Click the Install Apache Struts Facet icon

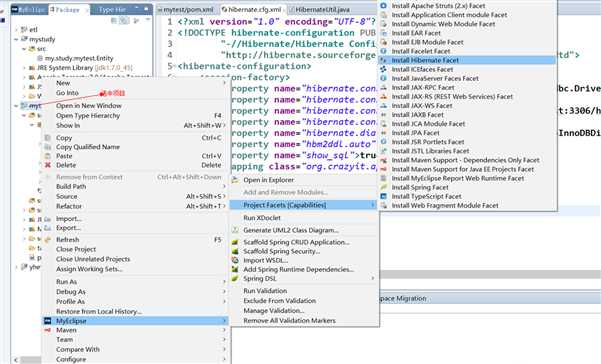pos(383,6)
